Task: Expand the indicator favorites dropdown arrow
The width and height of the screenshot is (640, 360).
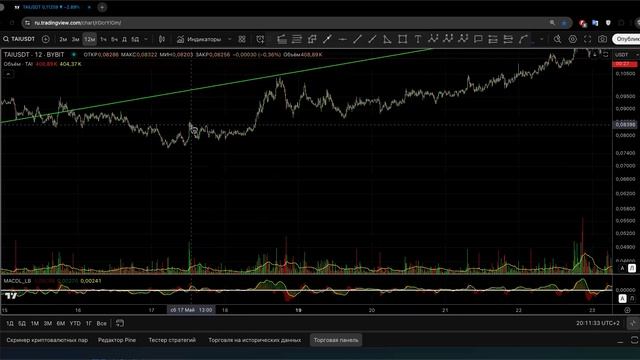Action: pyautogui.click(x=229, y=39)
